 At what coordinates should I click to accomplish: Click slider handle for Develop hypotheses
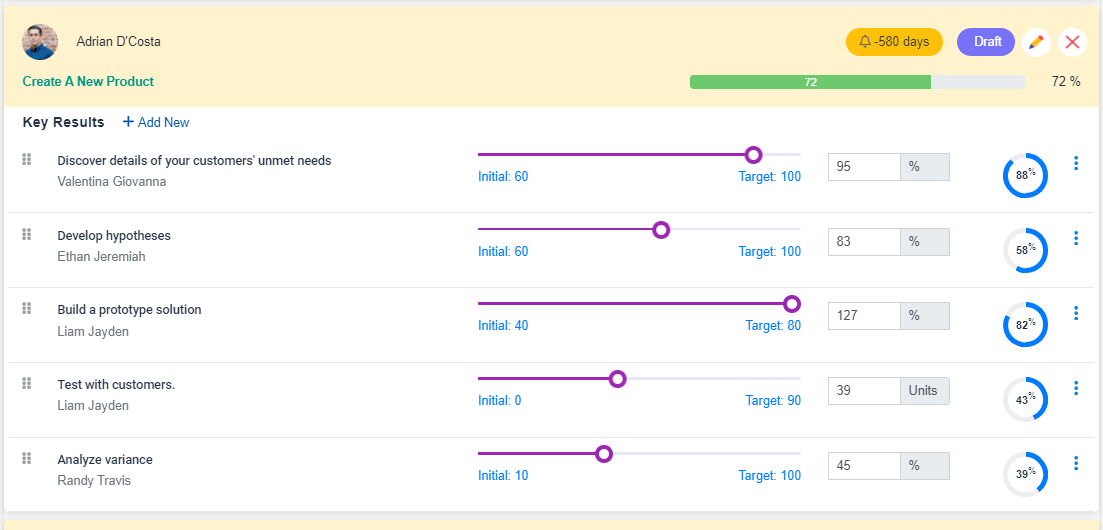661,230
